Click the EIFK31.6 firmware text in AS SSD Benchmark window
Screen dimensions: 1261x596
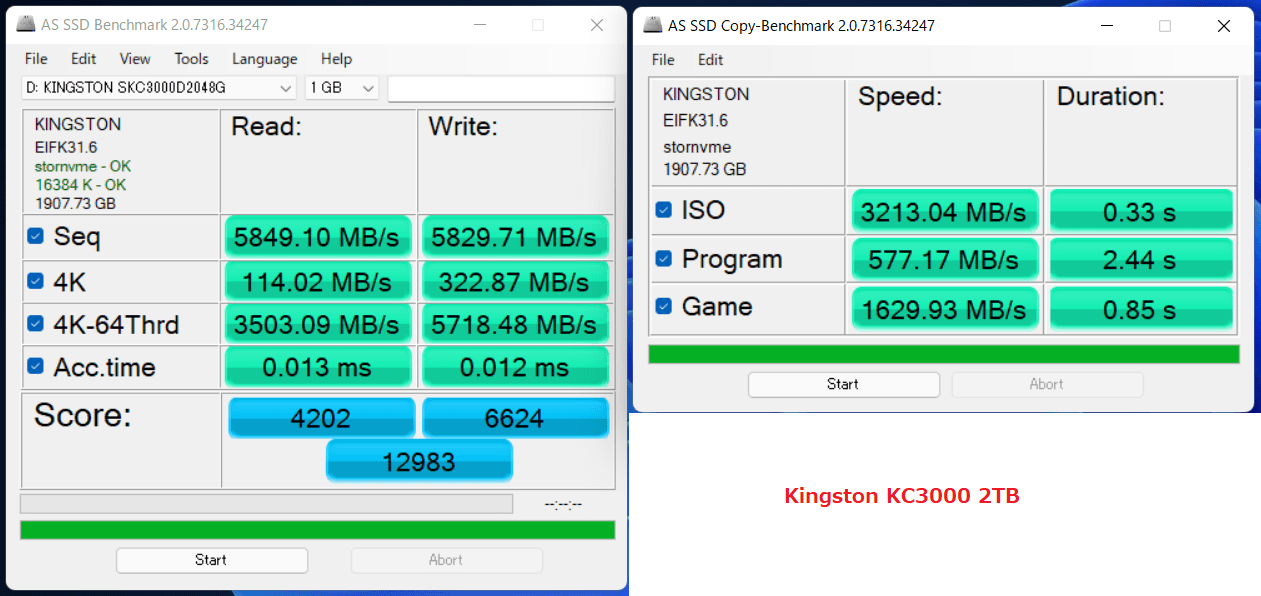click(x=67, y=147)
